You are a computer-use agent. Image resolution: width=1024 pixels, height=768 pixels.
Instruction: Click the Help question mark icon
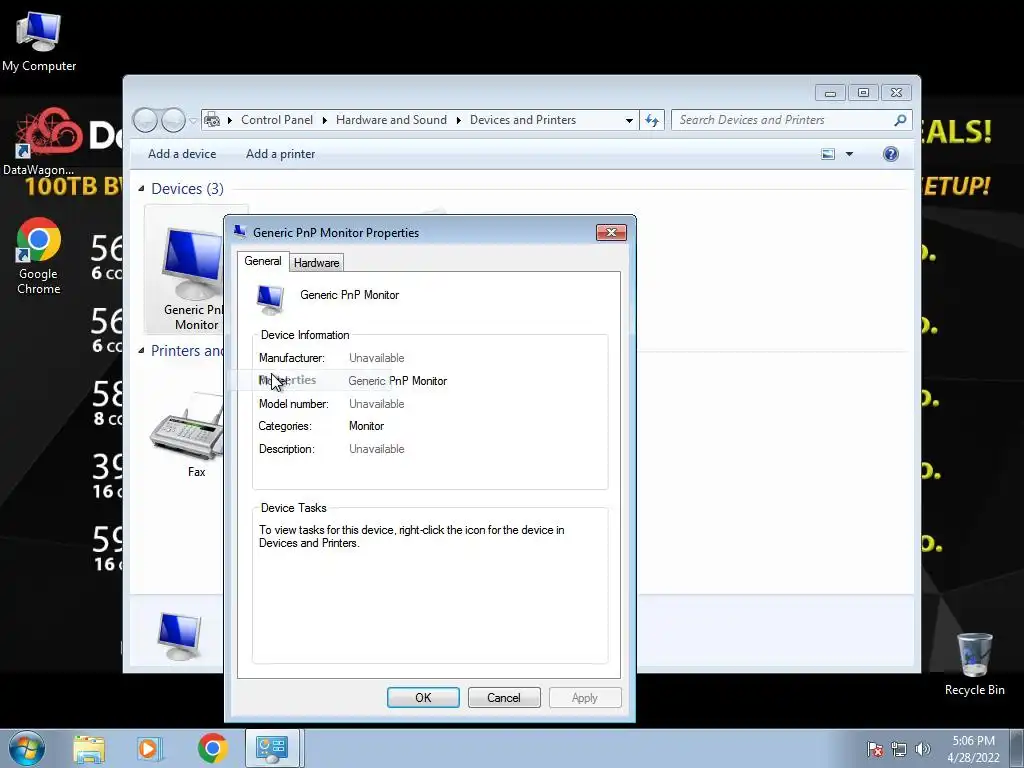pyautogui.click(x=891, y=154)
